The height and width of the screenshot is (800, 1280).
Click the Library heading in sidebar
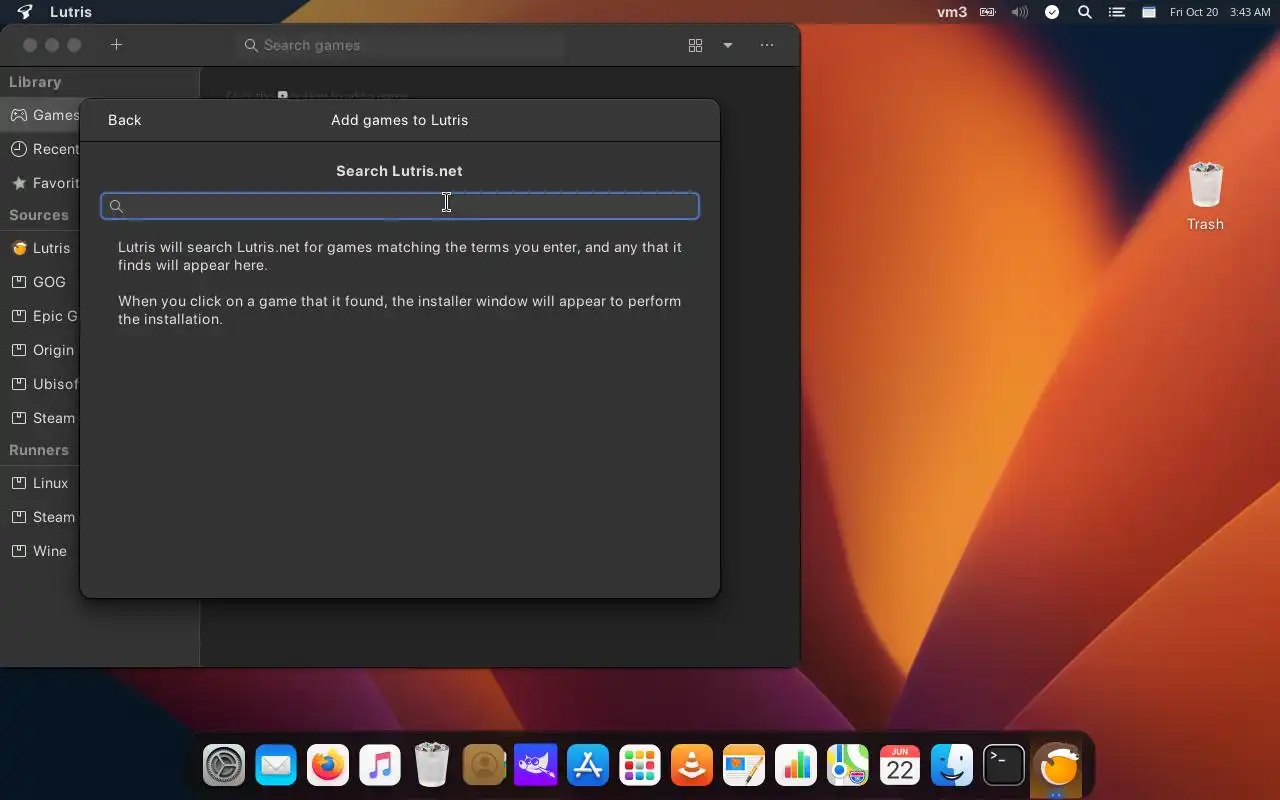(x=35, y=82)
